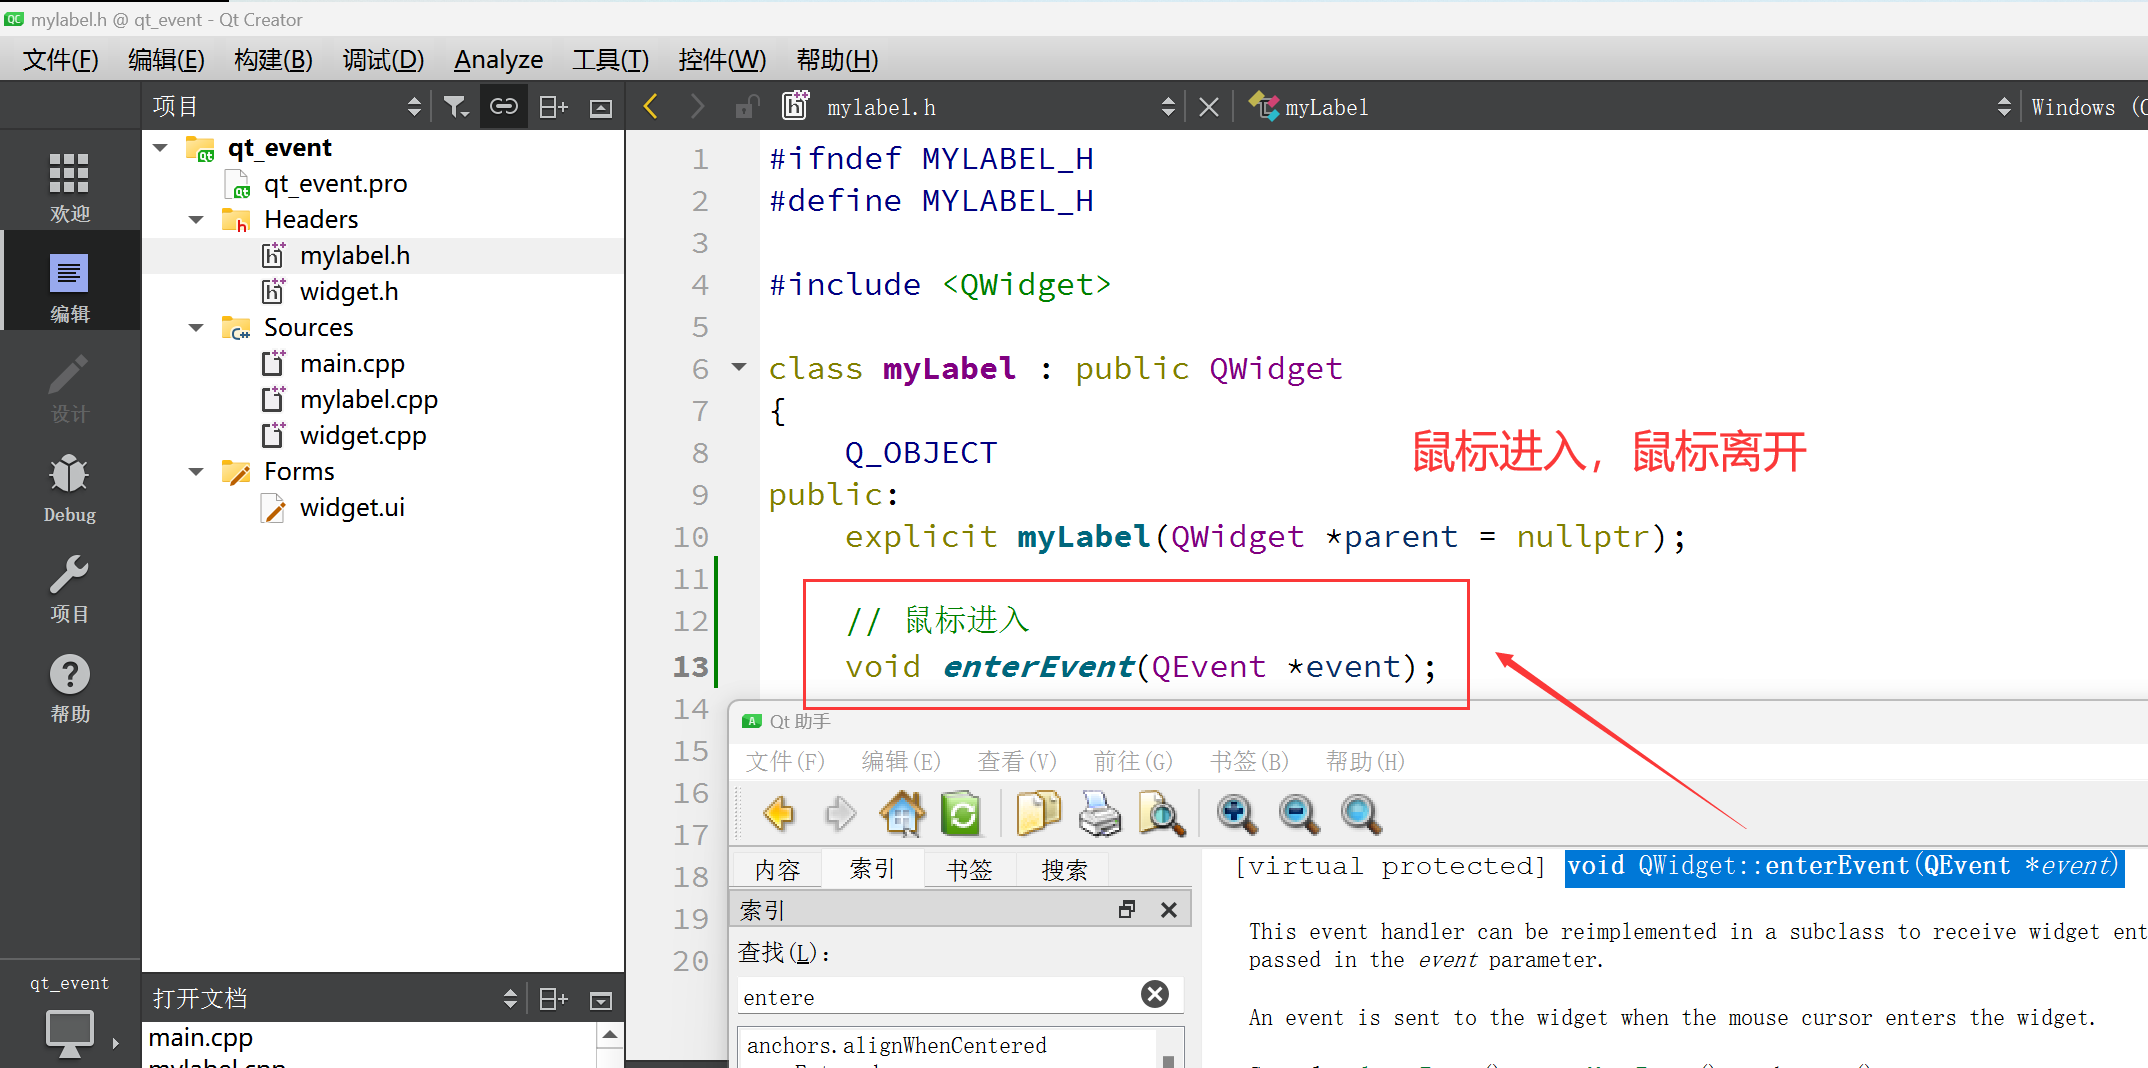Switch to 编辑 edit mode

pos(69,287)
